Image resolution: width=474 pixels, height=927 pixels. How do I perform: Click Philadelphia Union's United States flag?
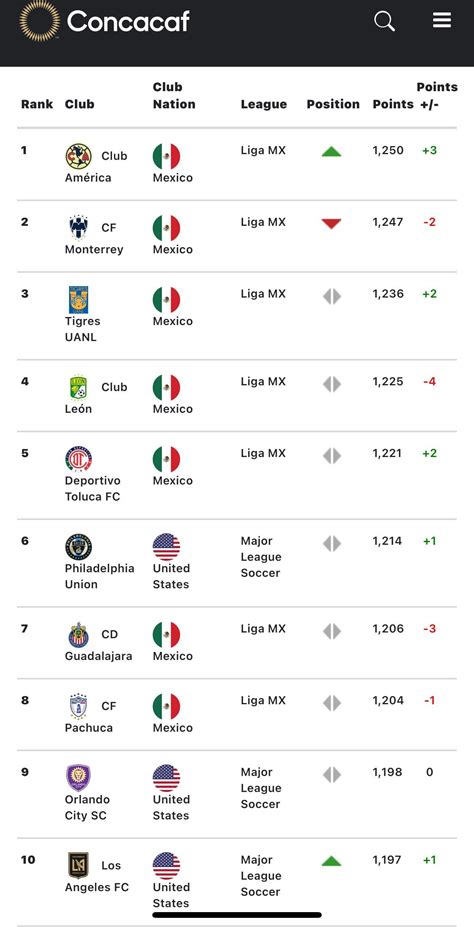point(167,547)
